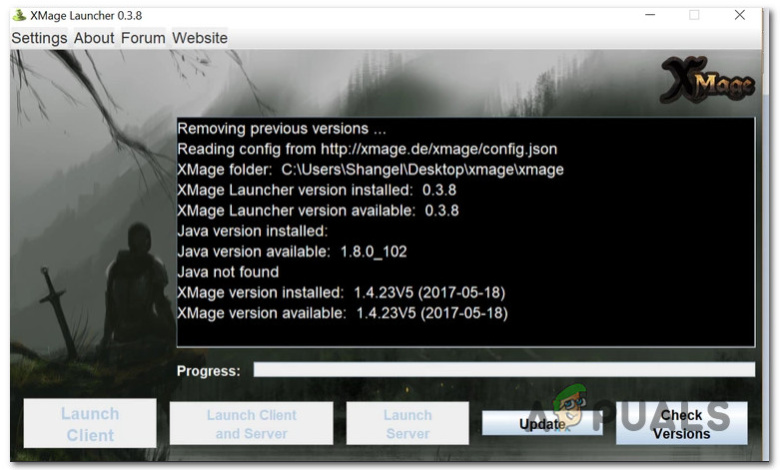Open the Forum menu item
780x470 pixels.
pyautogui.click(x=143, y=38)
